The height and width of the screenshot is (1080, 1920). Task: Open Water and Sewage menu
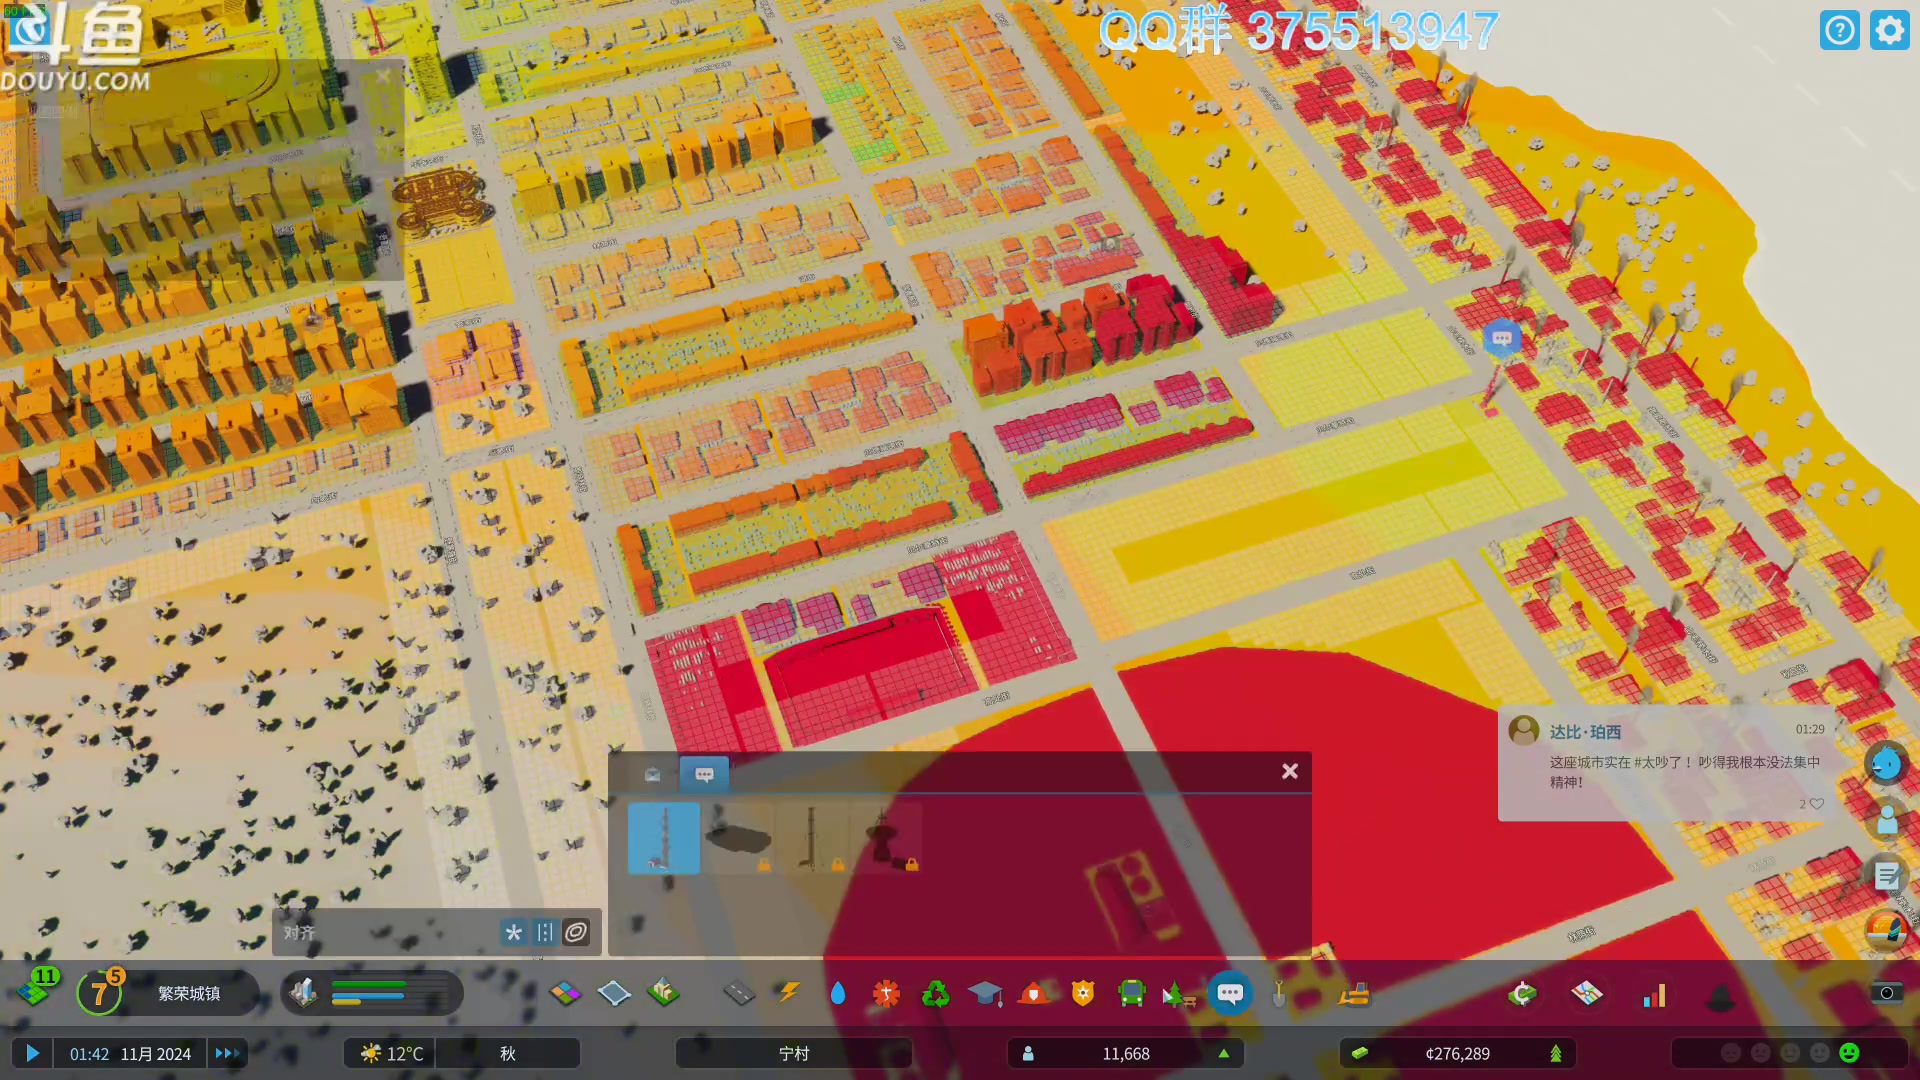[x=838, y=993]
